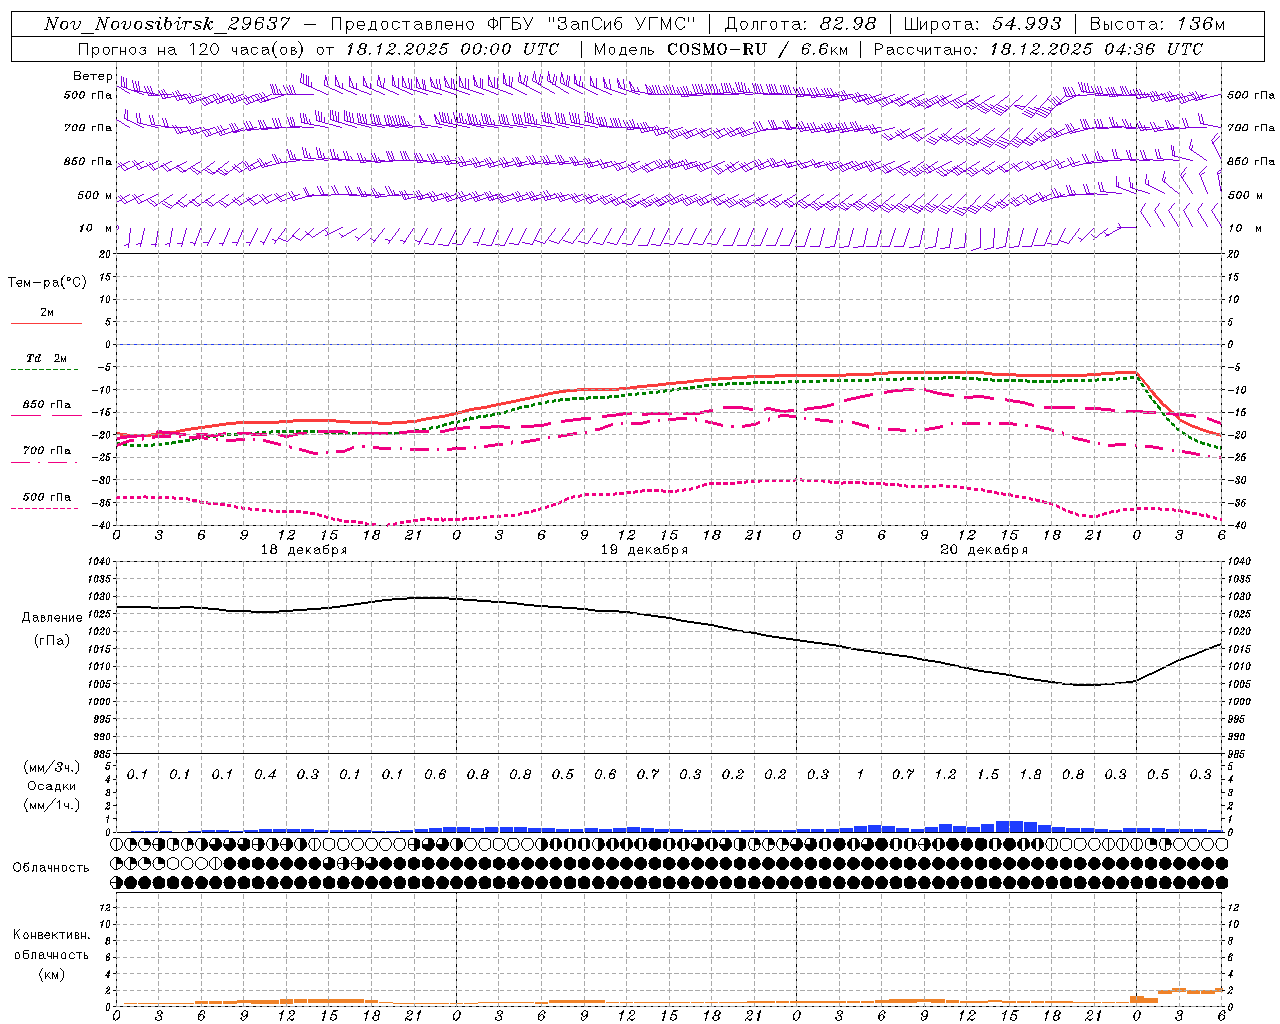Click the 500 гПа temperature legend entry
This screenshot has width=1280, height=1024.
[x=47, y=497]
